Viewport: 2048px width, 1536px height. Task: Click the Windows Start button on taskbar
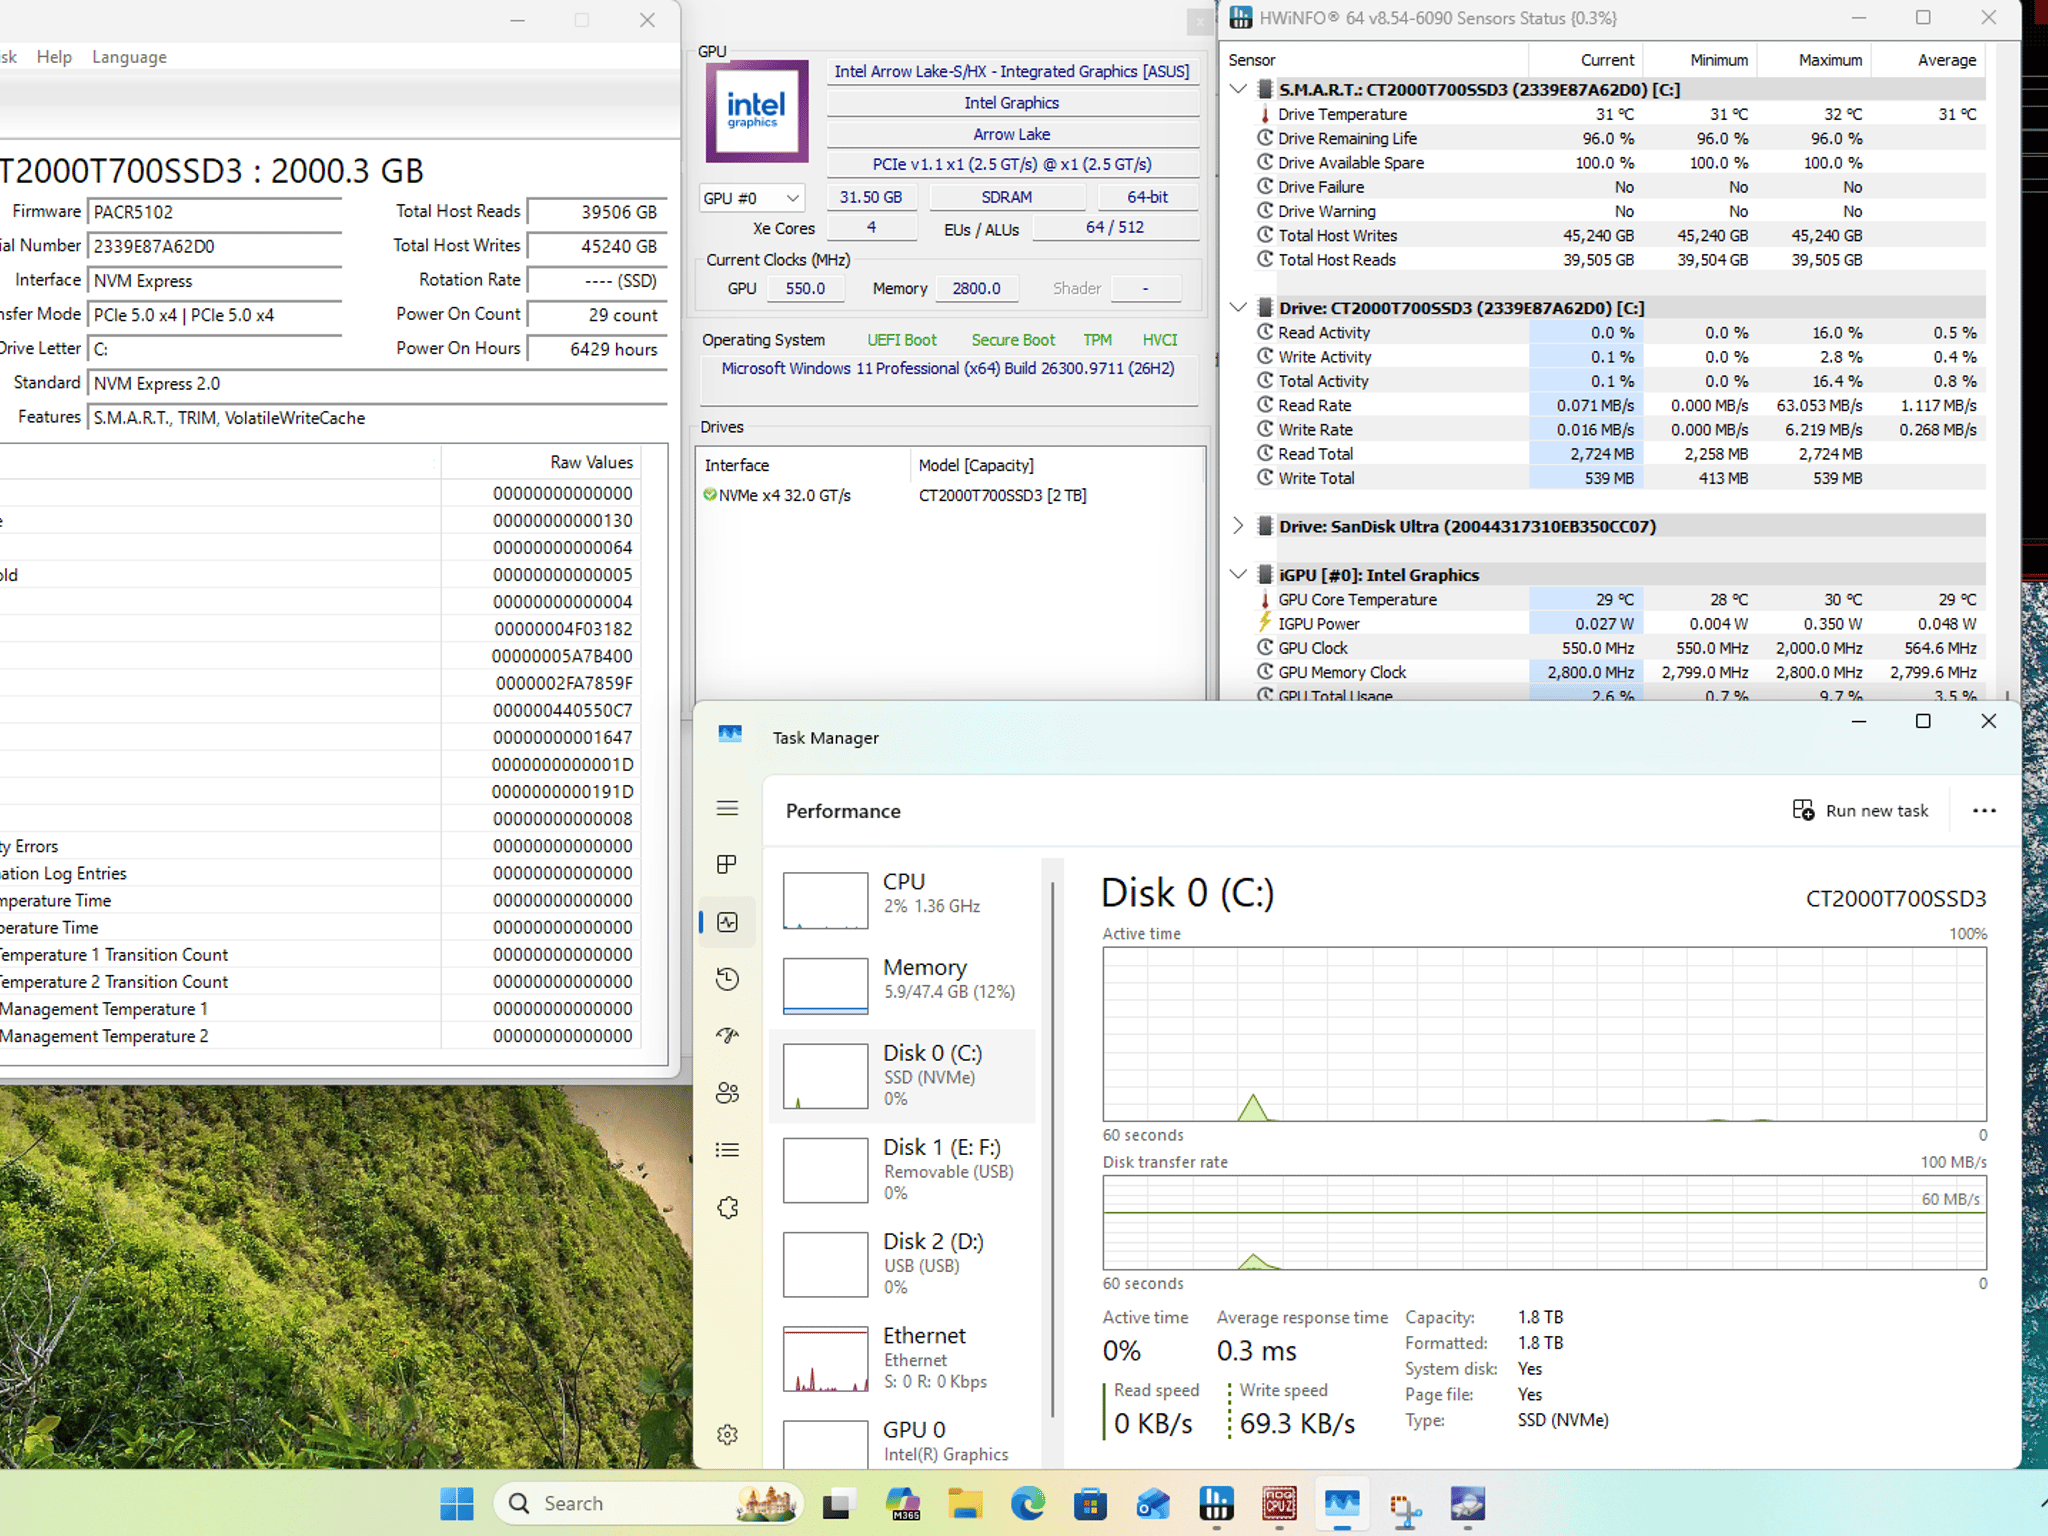(x=457, y=1503)
